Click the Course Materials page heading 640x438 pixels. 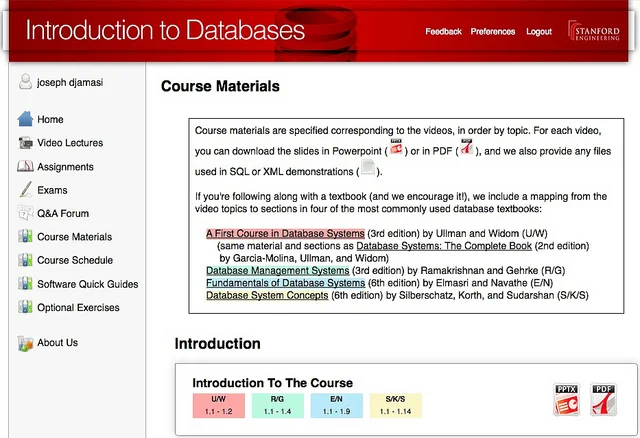pyautogui.click(x=220, y=86)
